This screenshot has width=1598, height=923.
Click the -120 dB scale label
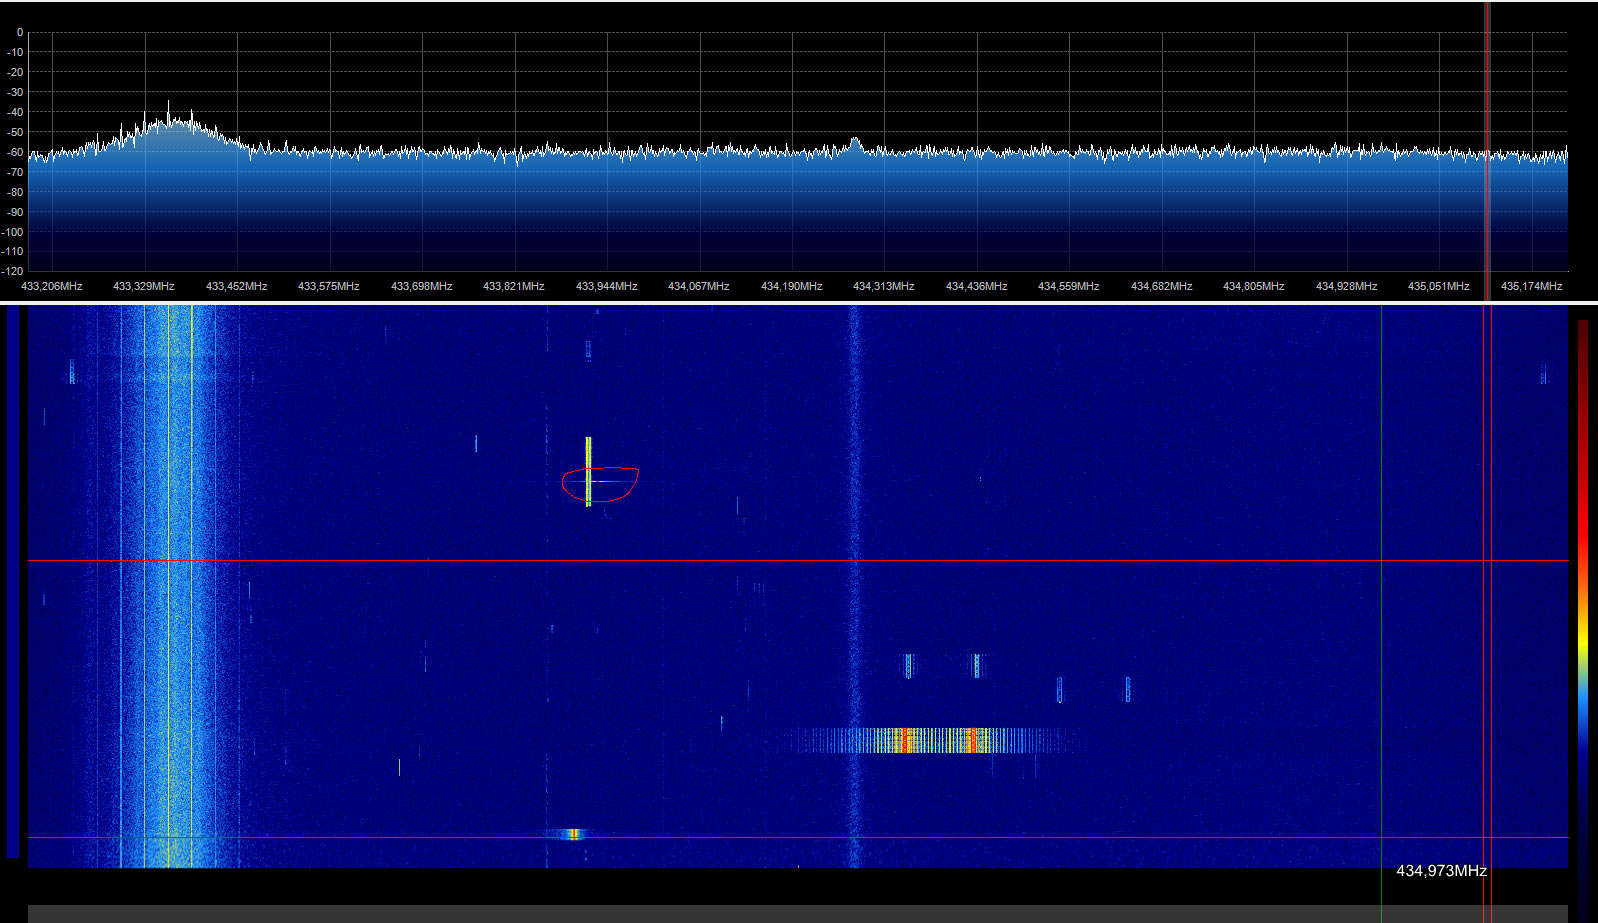pos(12,271)
